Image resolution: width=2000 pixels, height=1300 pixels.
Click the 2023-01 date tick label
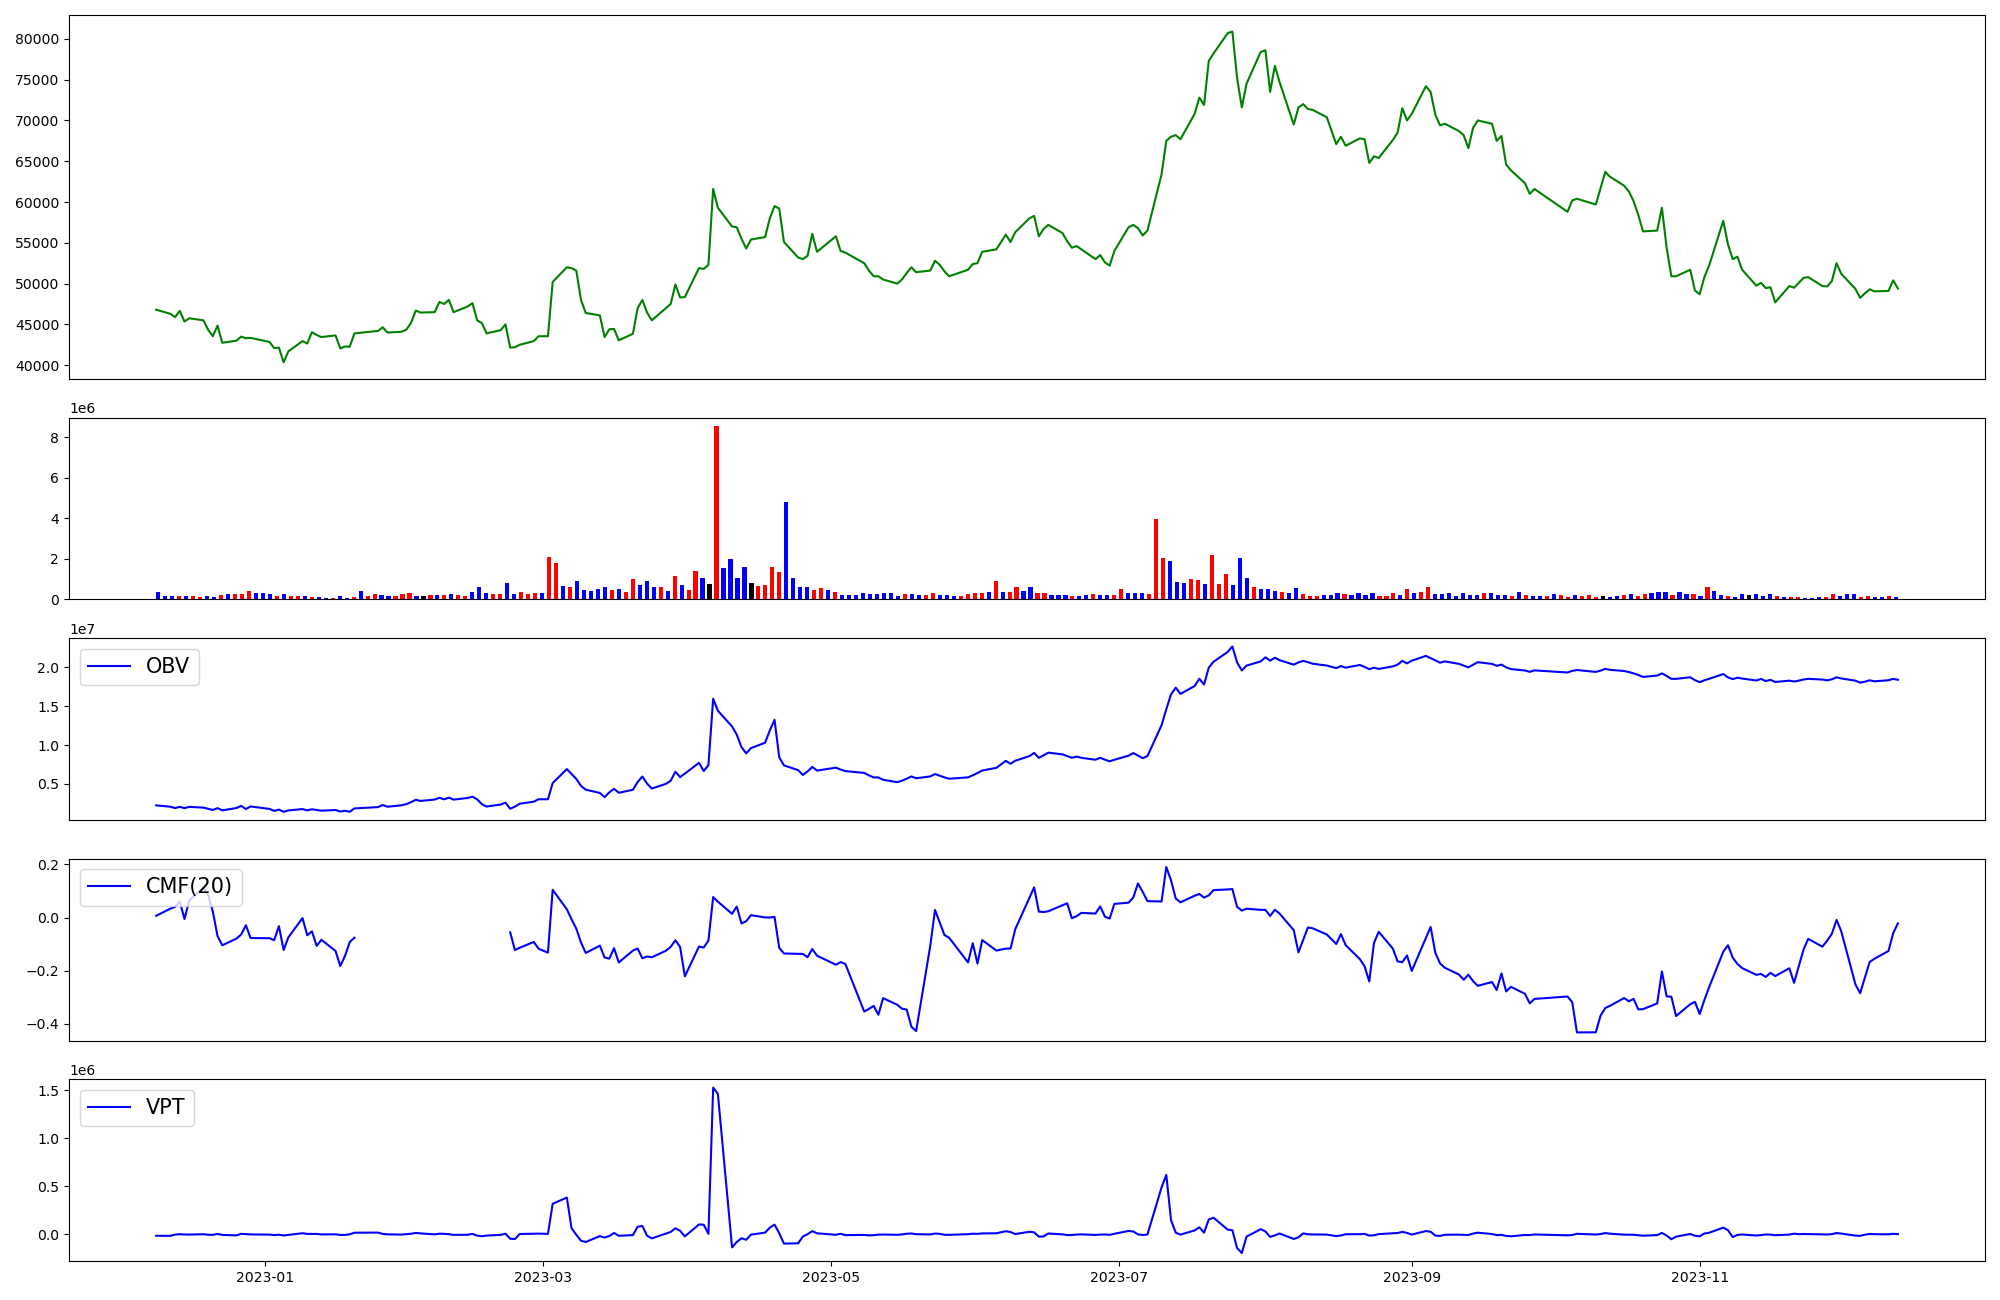click(x=265, y=1276)
